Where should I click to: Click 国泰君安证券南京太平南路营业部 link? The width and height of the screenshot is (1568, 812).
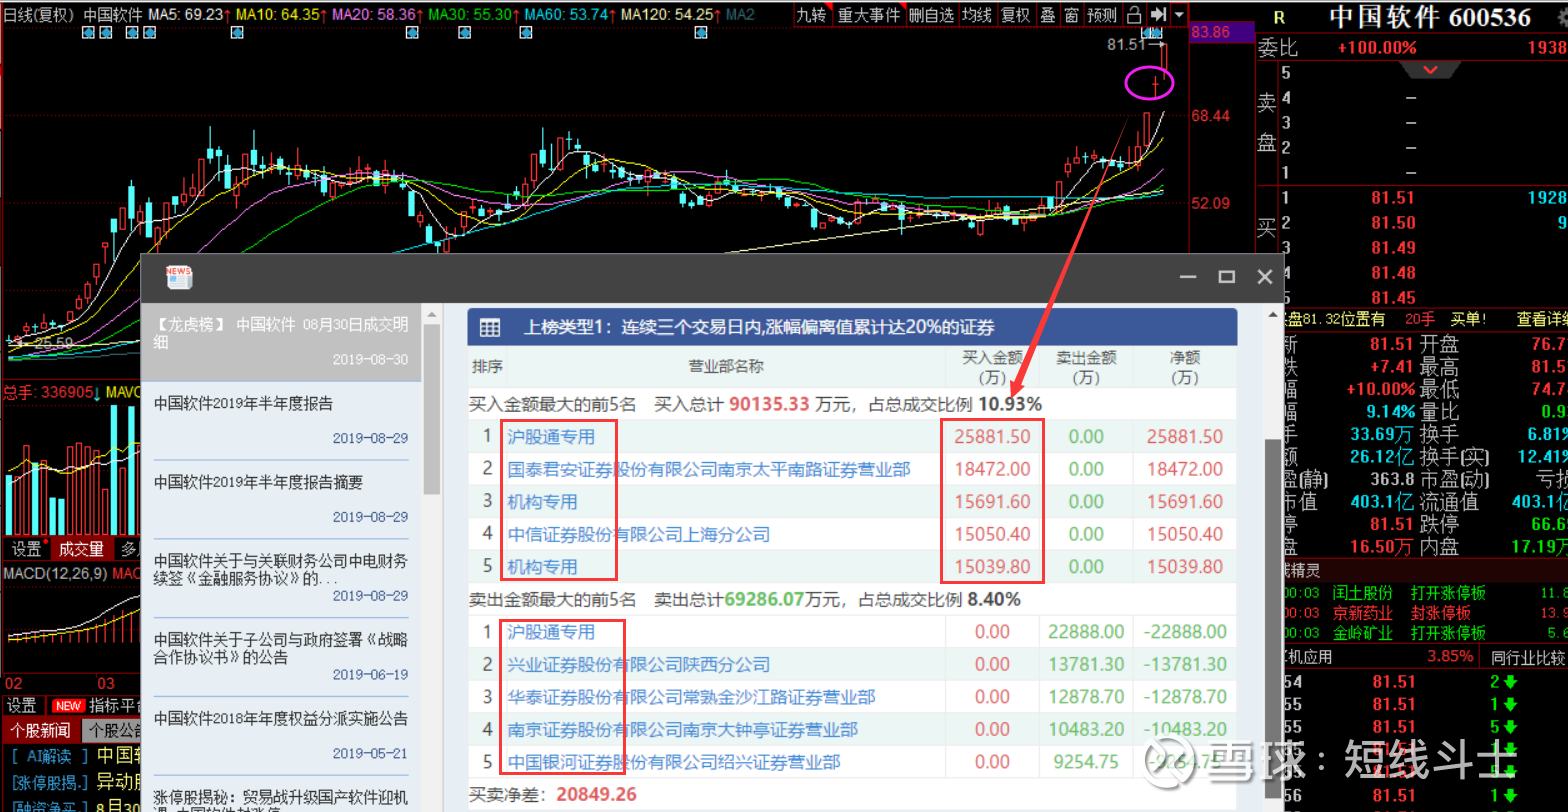(709, 469)
